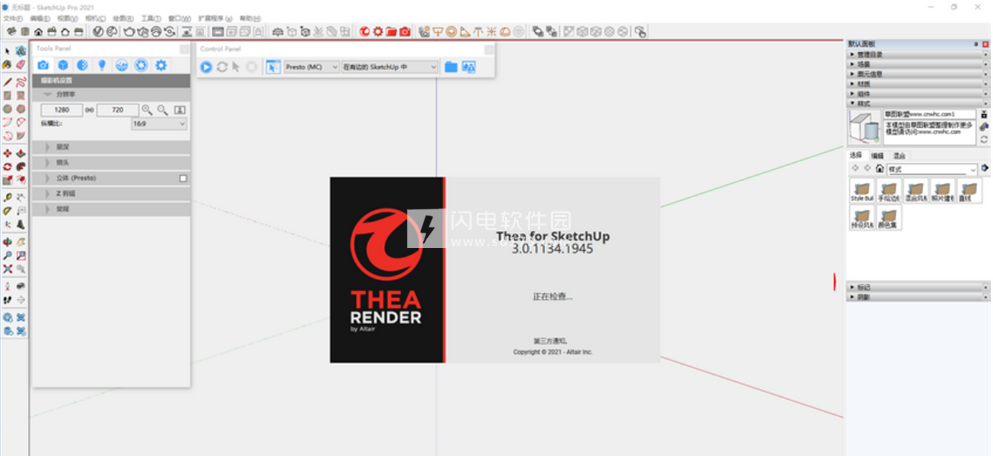Switch to the 混合 tab in Styles
Viewport: 993px width, 456px height.
coord(899,156)
